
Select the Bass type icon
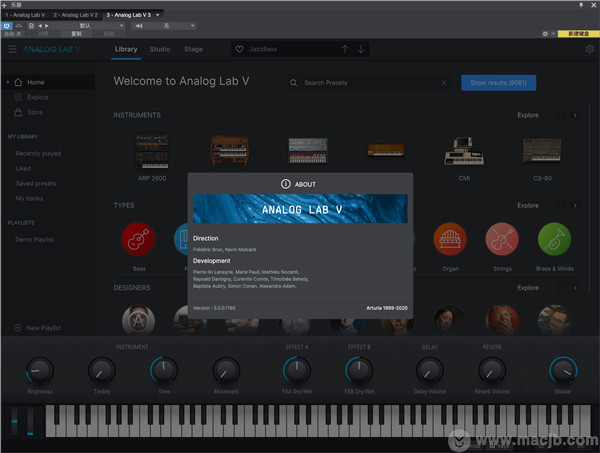(x=138, y=240)
